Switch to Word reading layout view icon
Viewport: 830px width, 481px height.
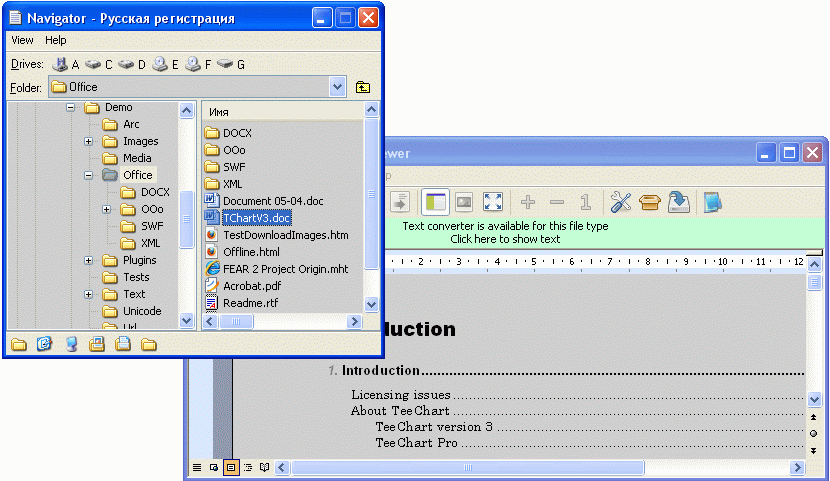[x=264, y=467]
